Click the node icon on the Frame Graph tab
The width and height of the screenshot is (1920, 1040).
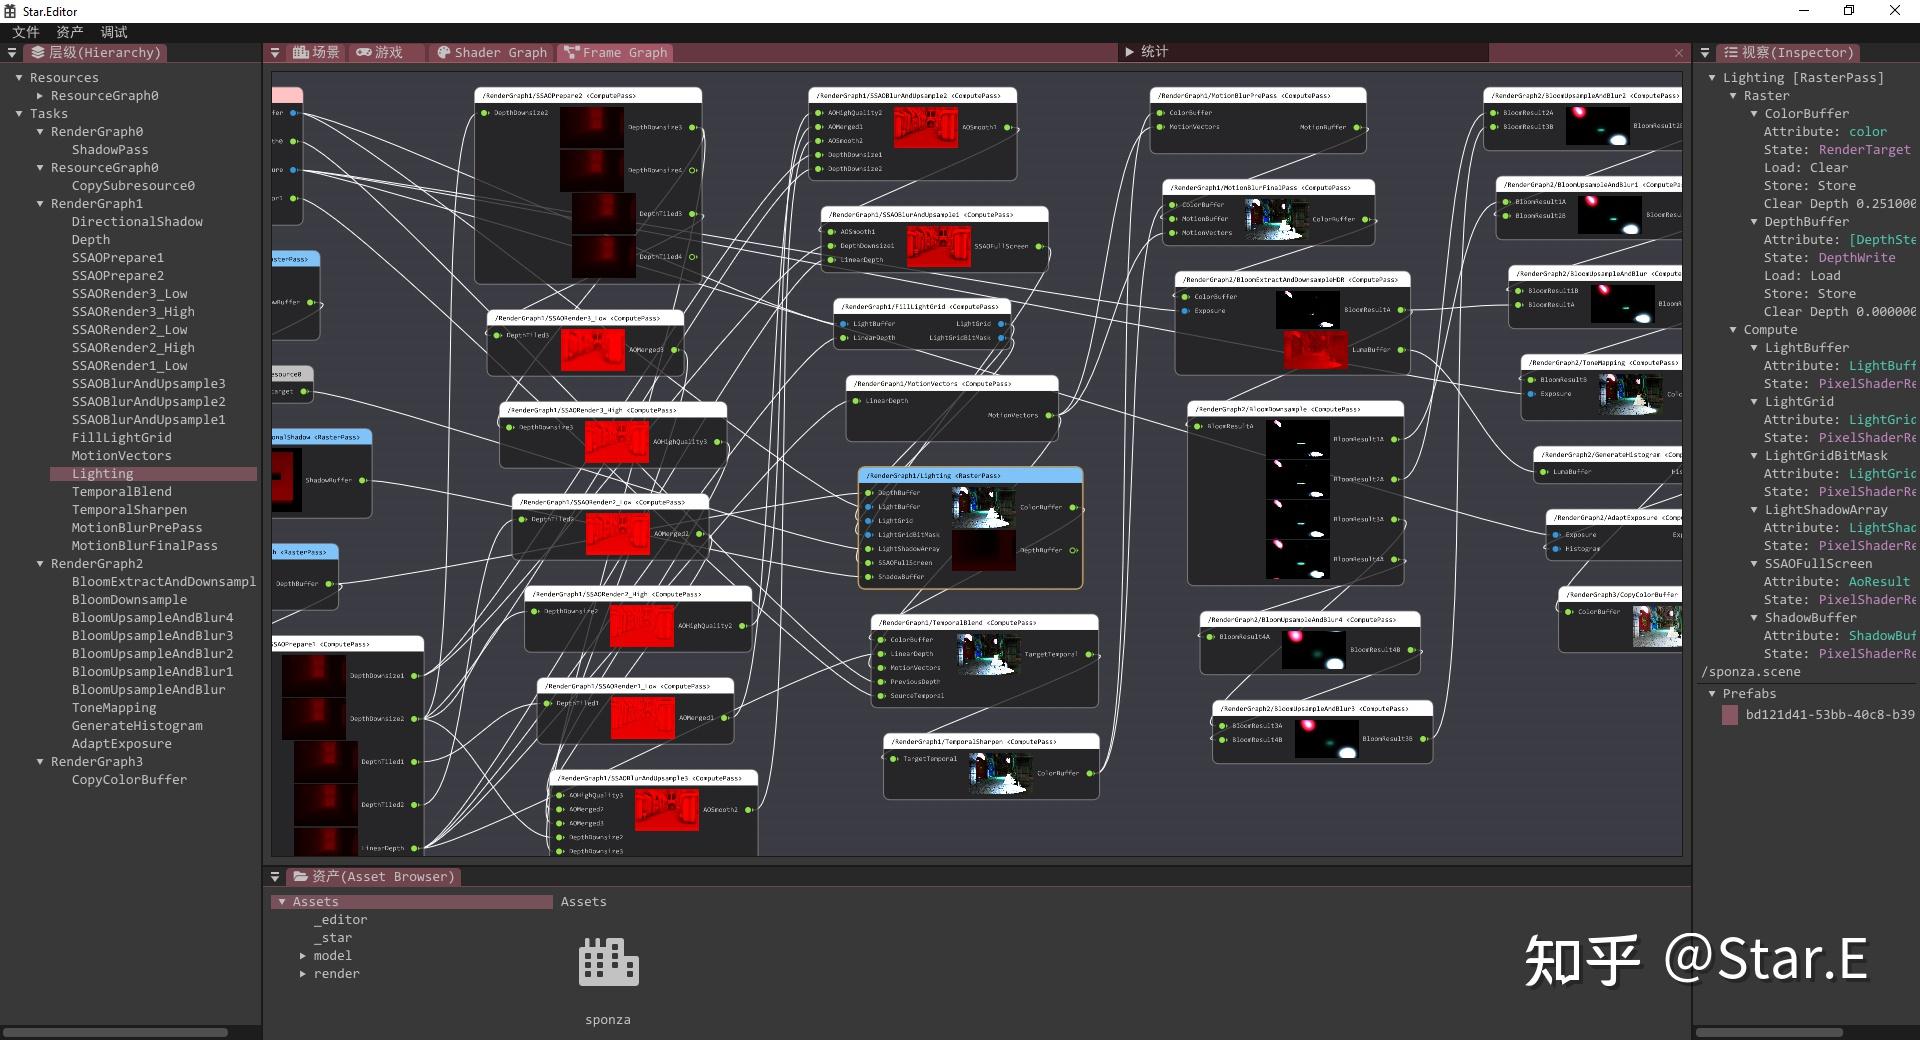coord(572,52)
